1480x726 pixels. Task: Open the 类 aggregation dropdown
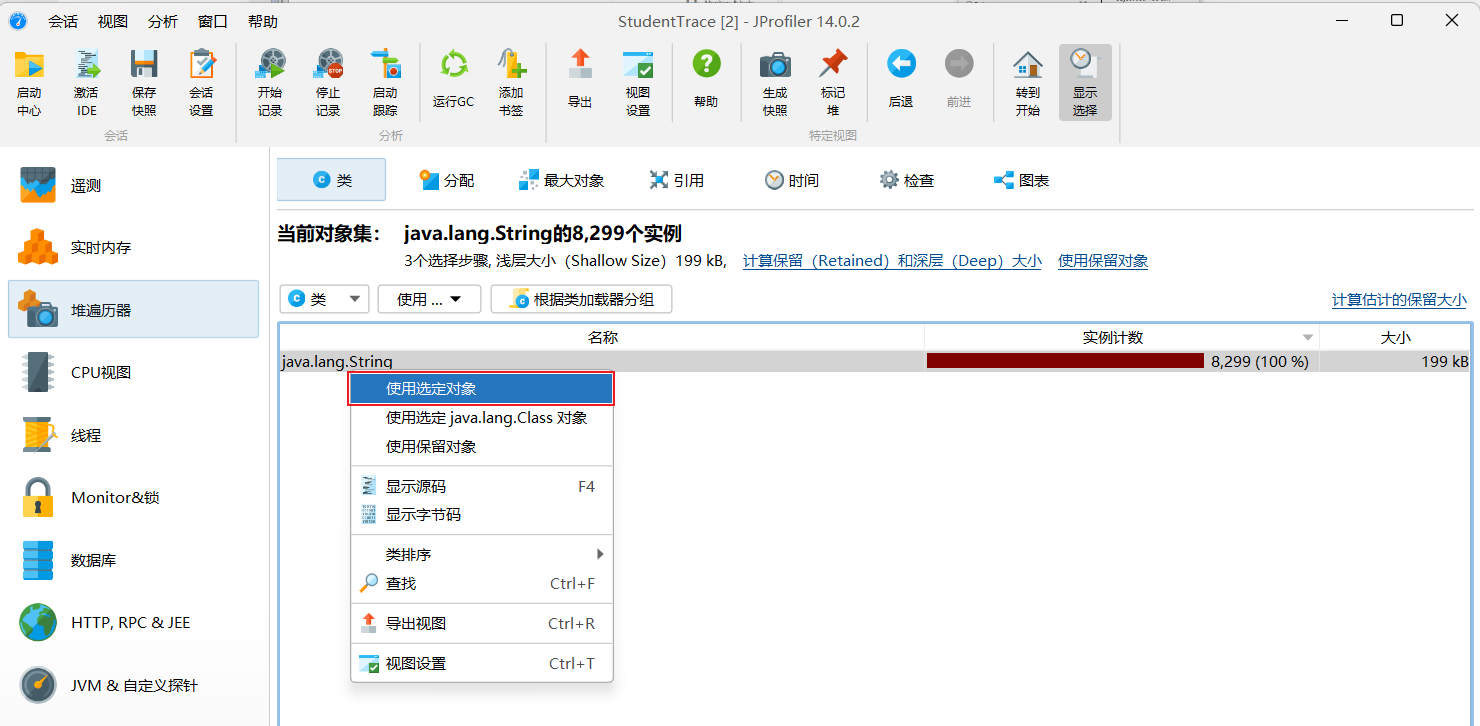[324, 299]
